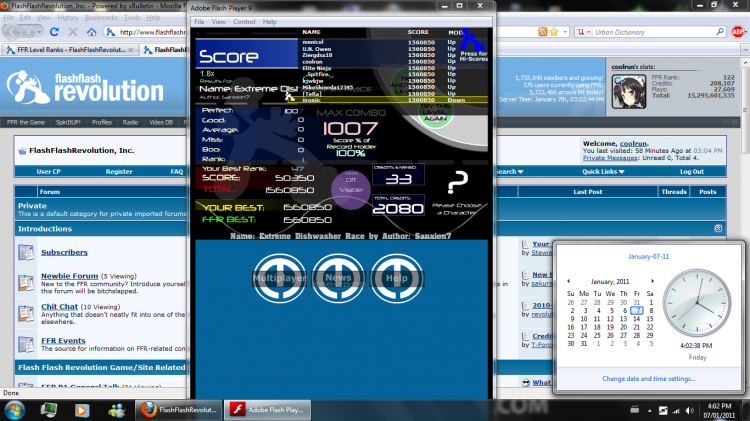Click January, 2011 calendar header
Image resolution: width=750 pixels, height=421 pixels.
(610, 281)
